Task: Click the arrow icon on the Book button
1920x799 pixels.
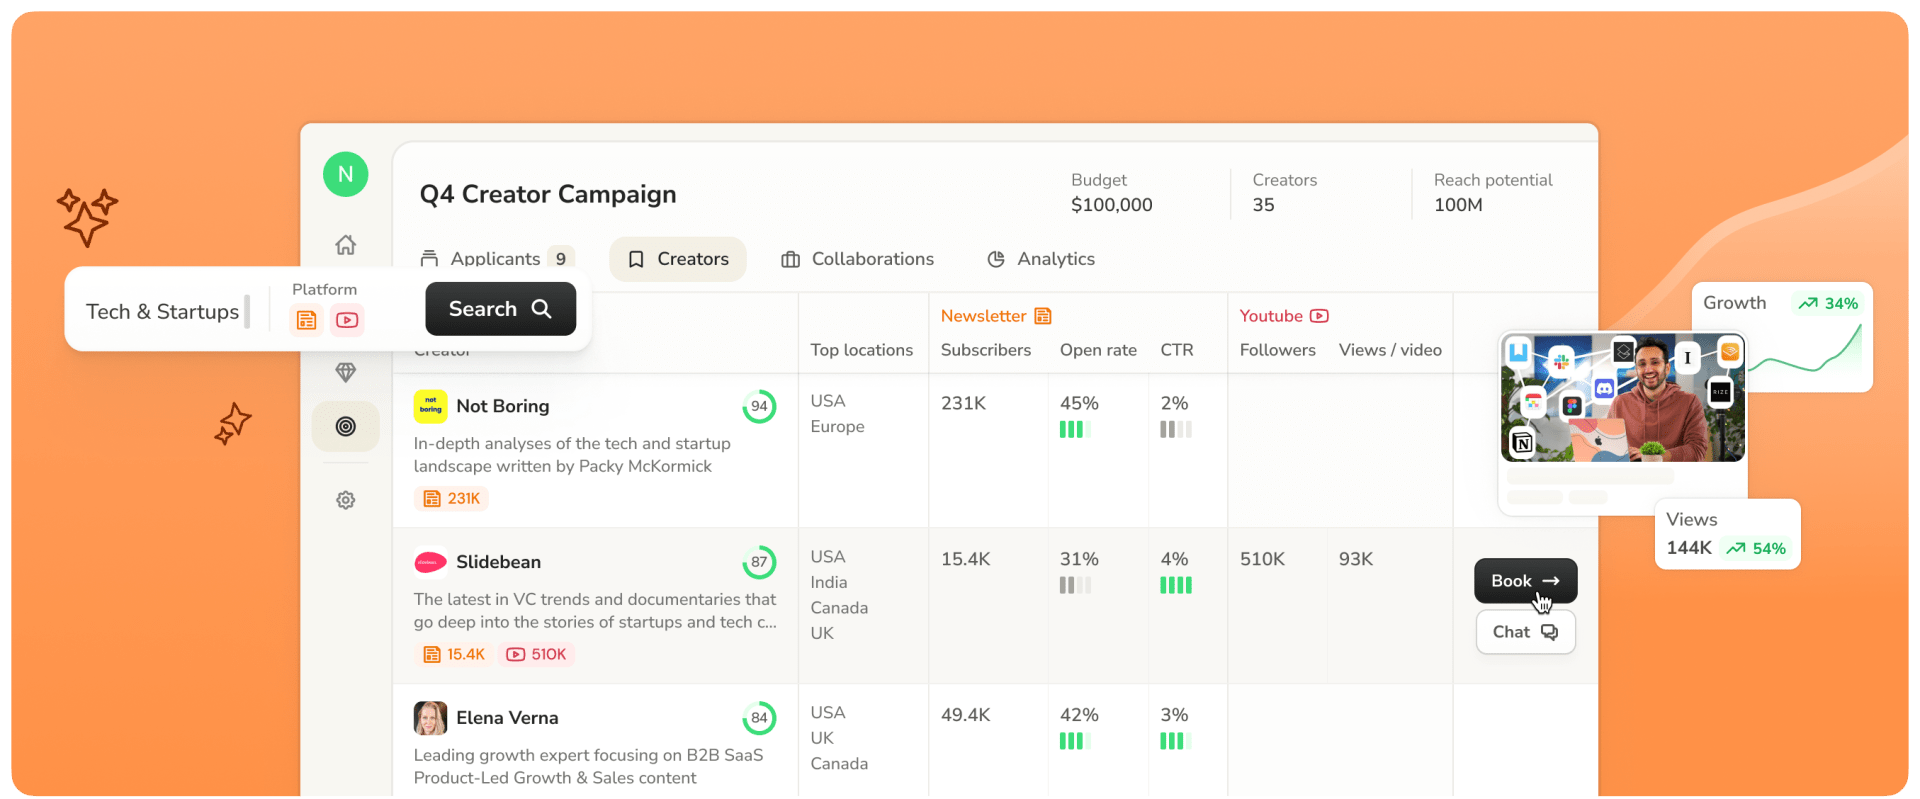Action: coord(1551,581)
